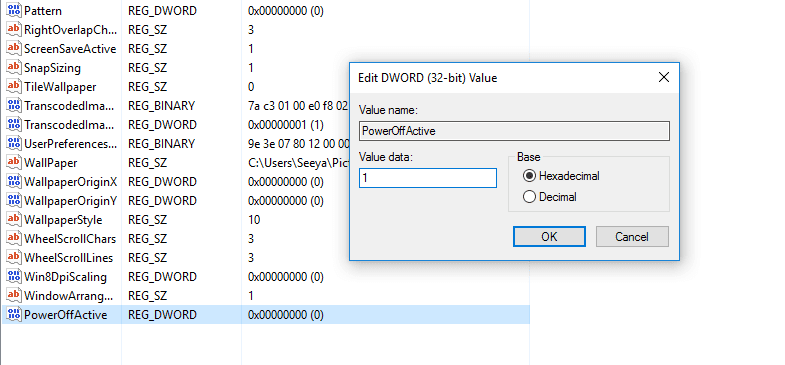The width and height of the screenshot is (785, 365).
Task: Click the WallPaper path data C:\Users\Seeya
Action: [298, 163]
